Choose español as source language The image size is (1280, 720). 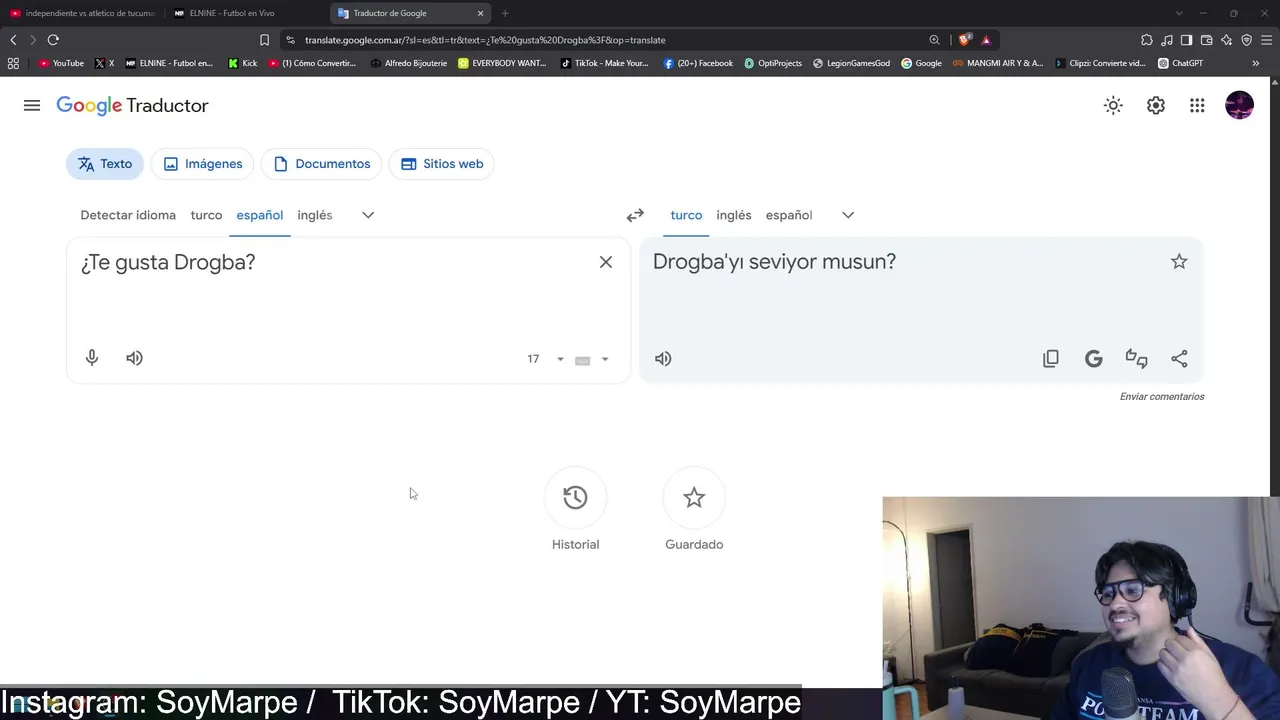[x=260, y=215]
